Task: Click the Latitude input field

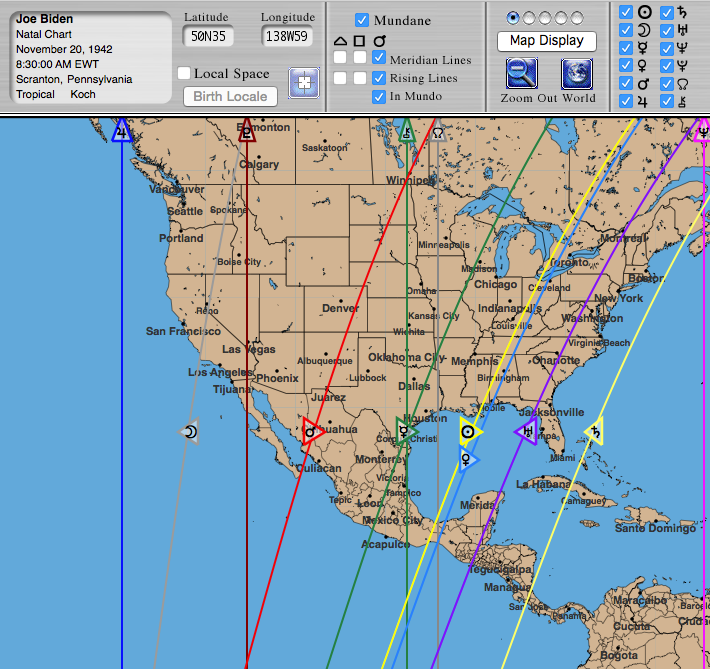Action: [x=208, y=36]
